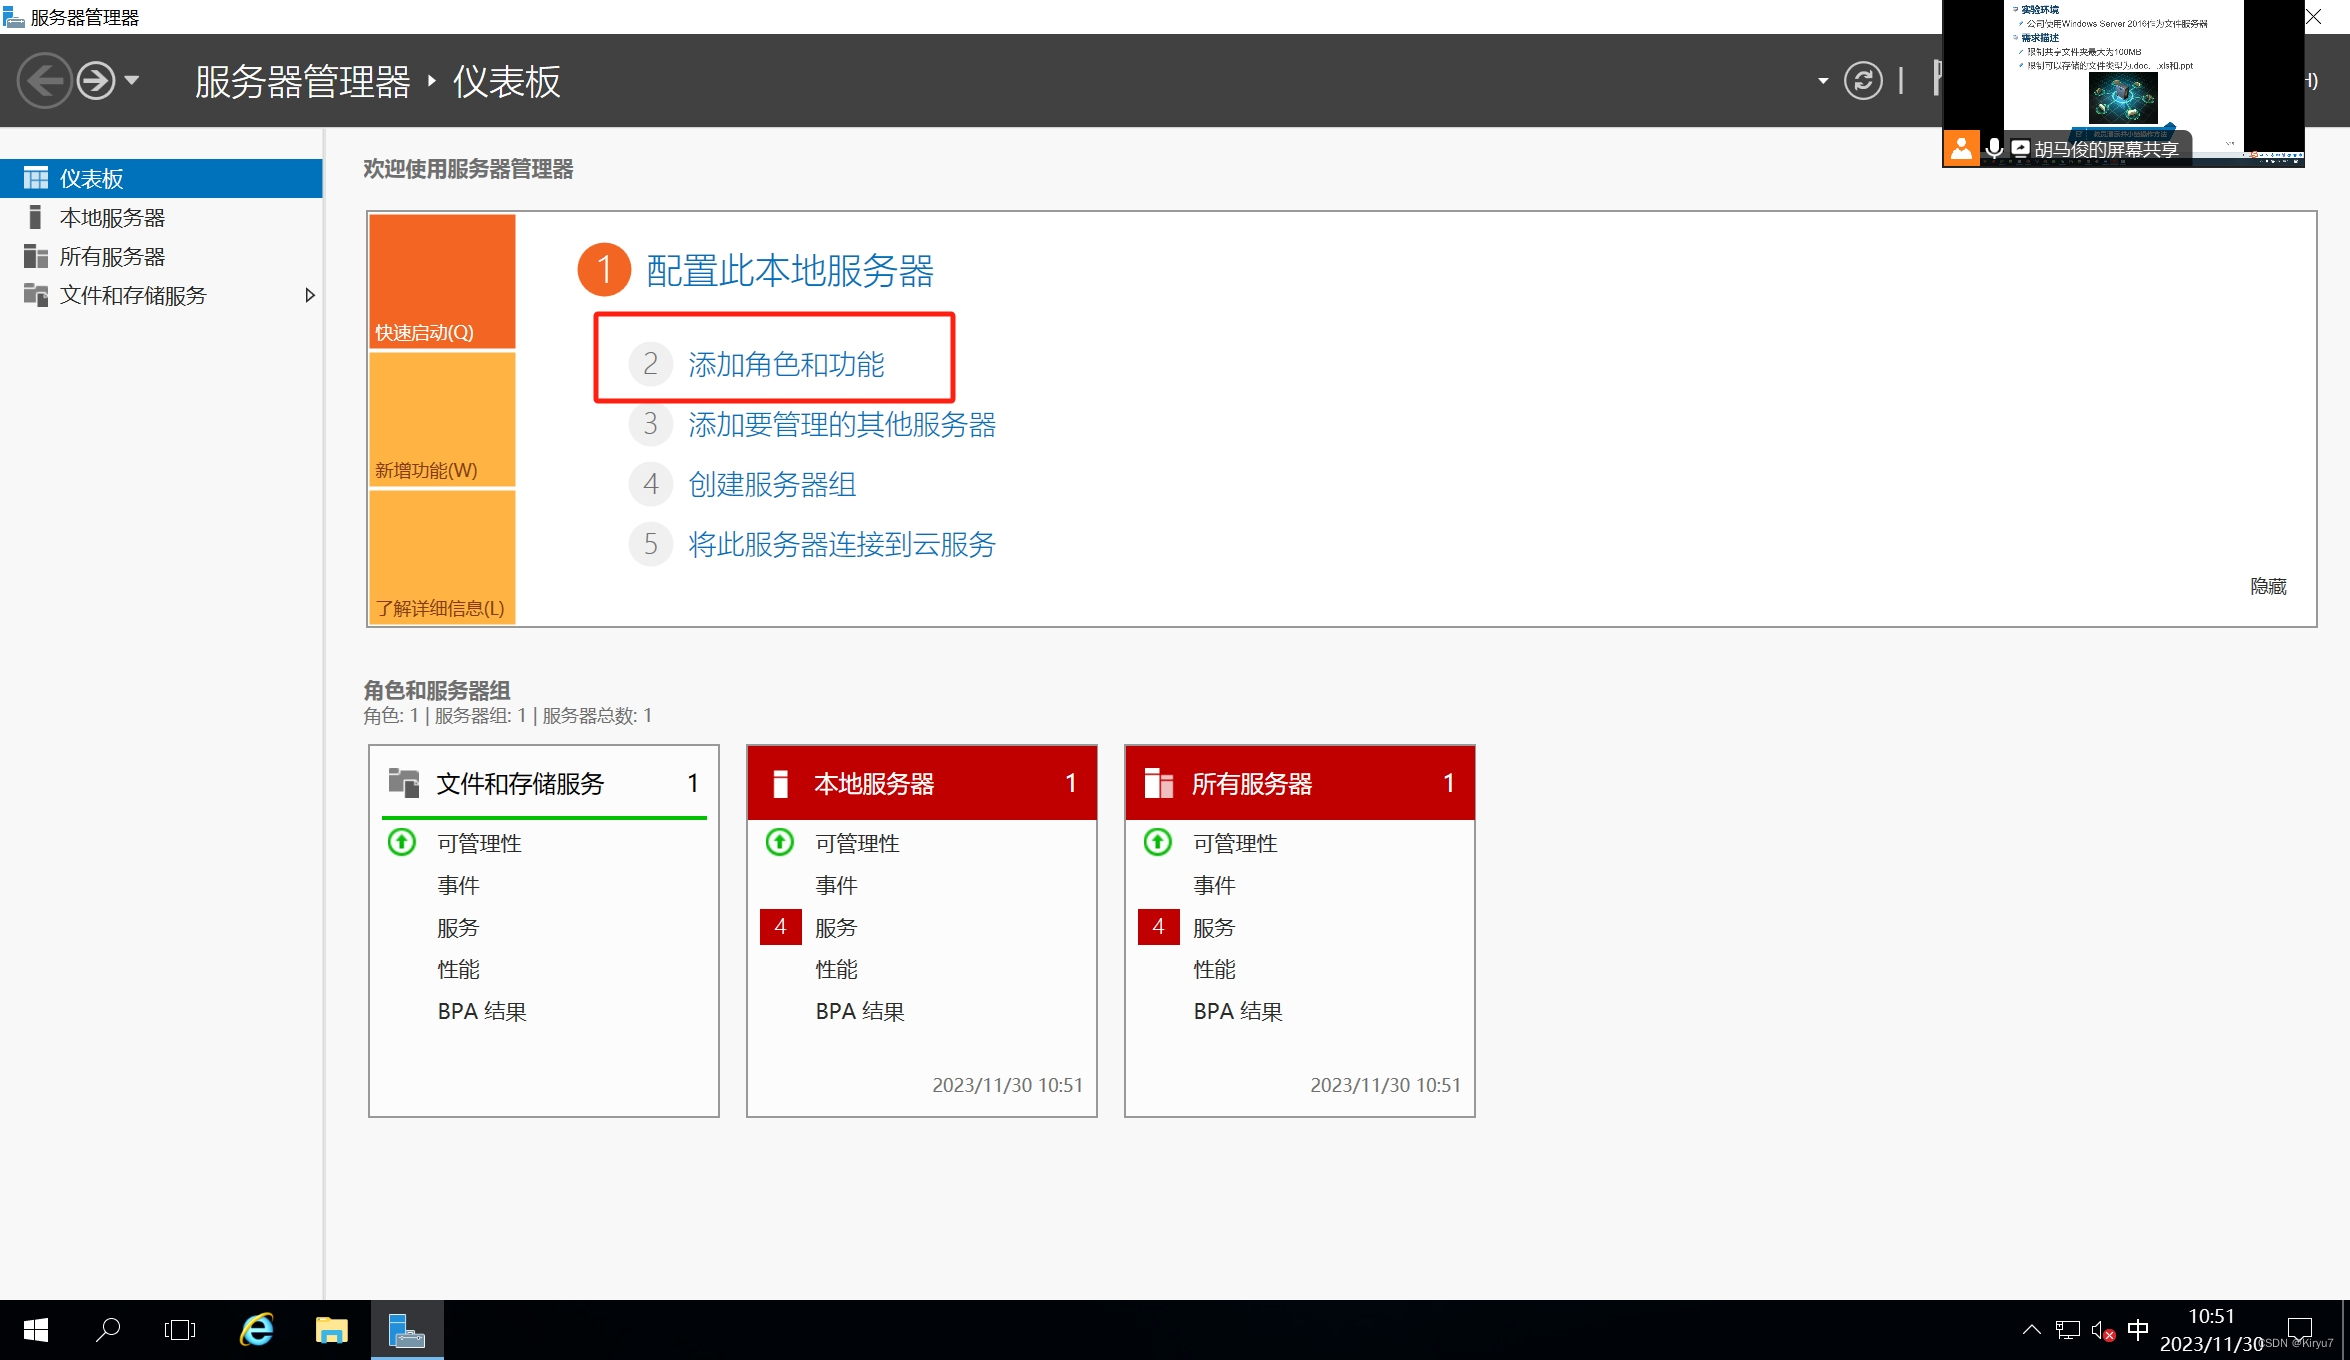Image resolution: width=2350 pixels, height=1360 pixels.
Task: Click the Task View taskbar icon
Action: point(180,1330)
